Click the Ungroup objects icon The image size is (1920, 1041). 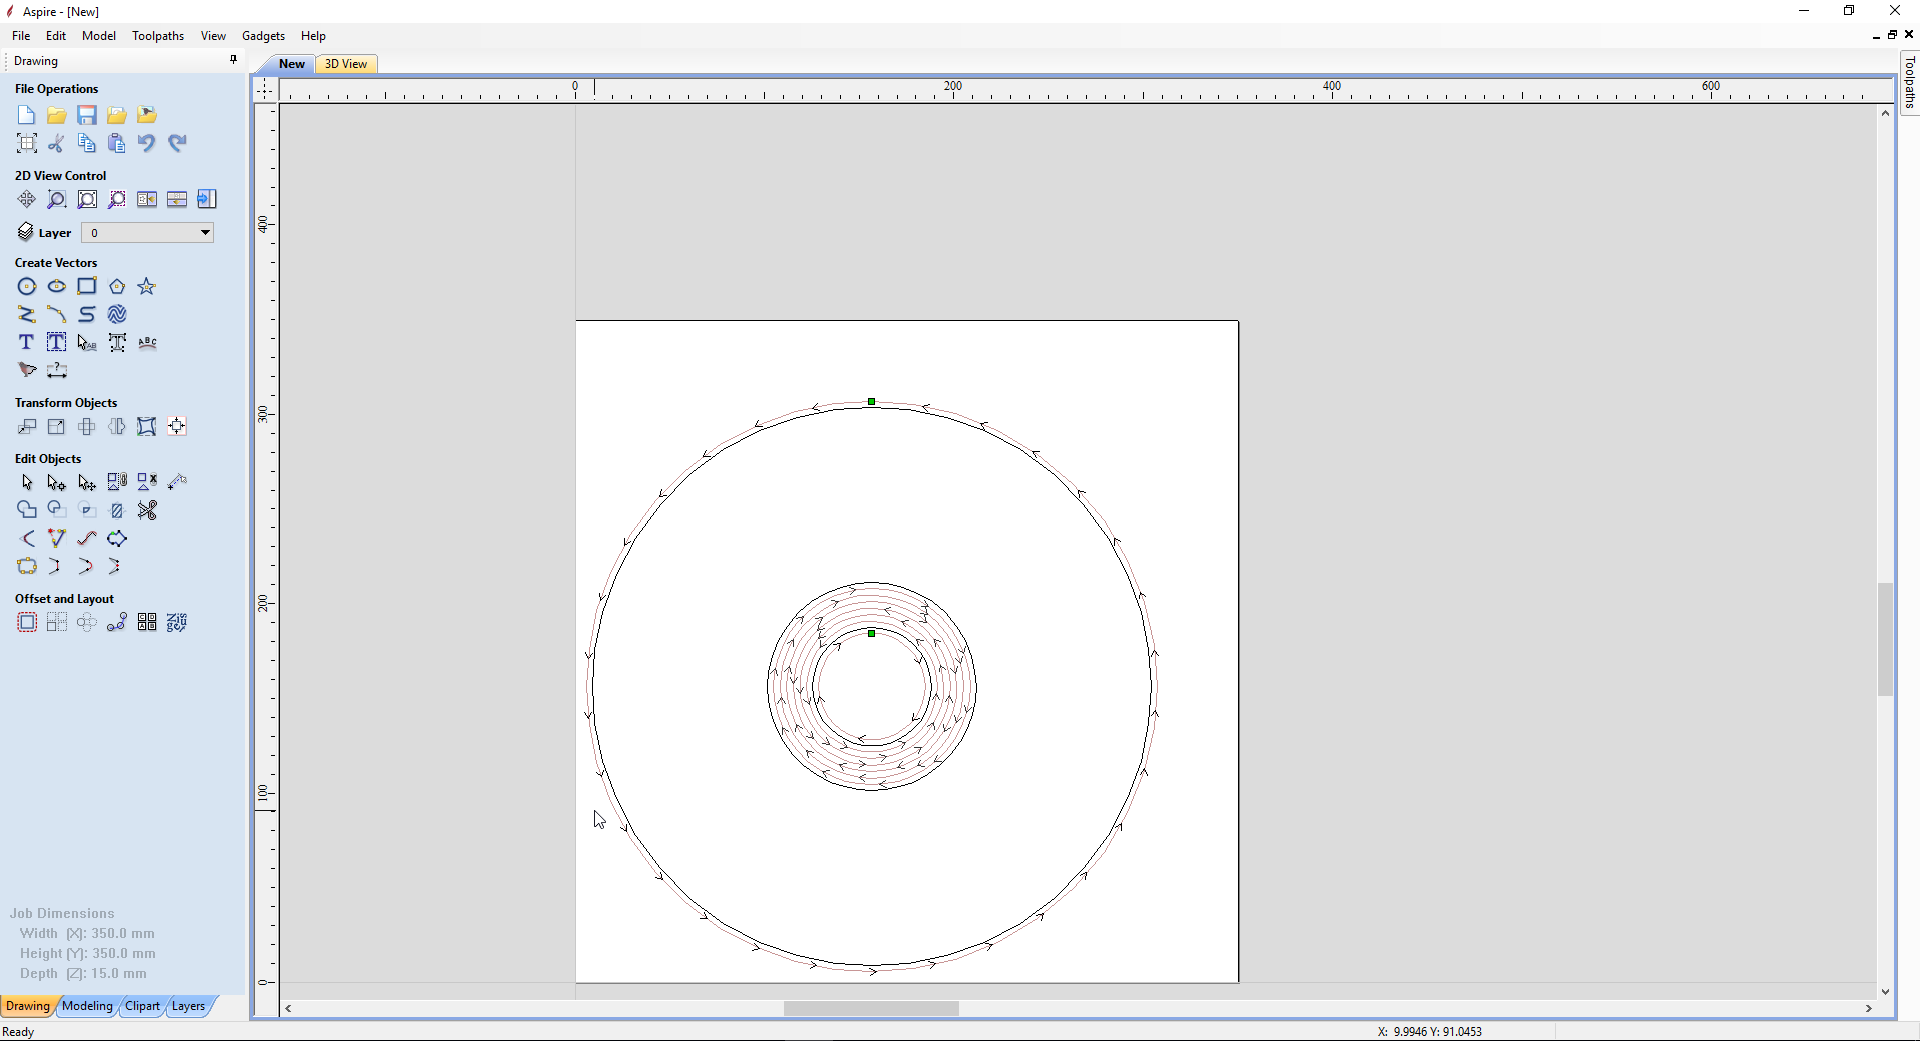point(147,482)
